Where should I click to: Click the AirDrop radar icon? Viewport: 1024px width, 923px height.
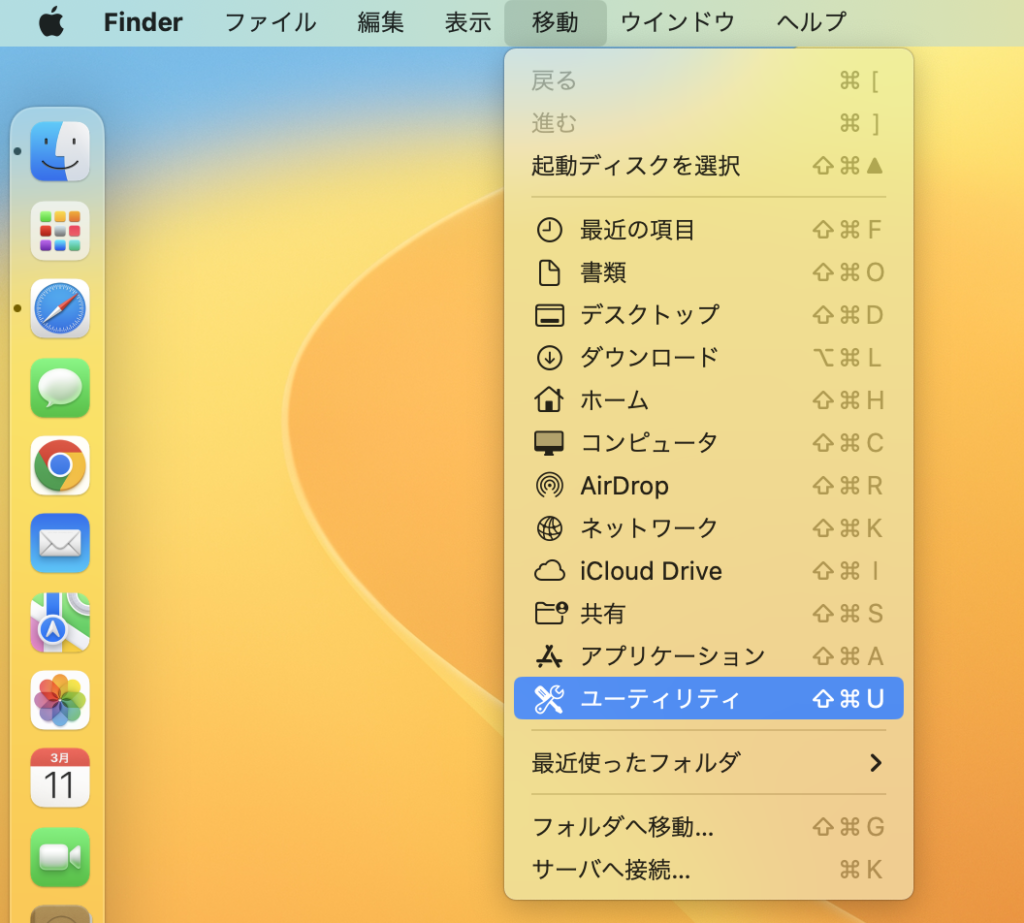(x=549, y=485)
